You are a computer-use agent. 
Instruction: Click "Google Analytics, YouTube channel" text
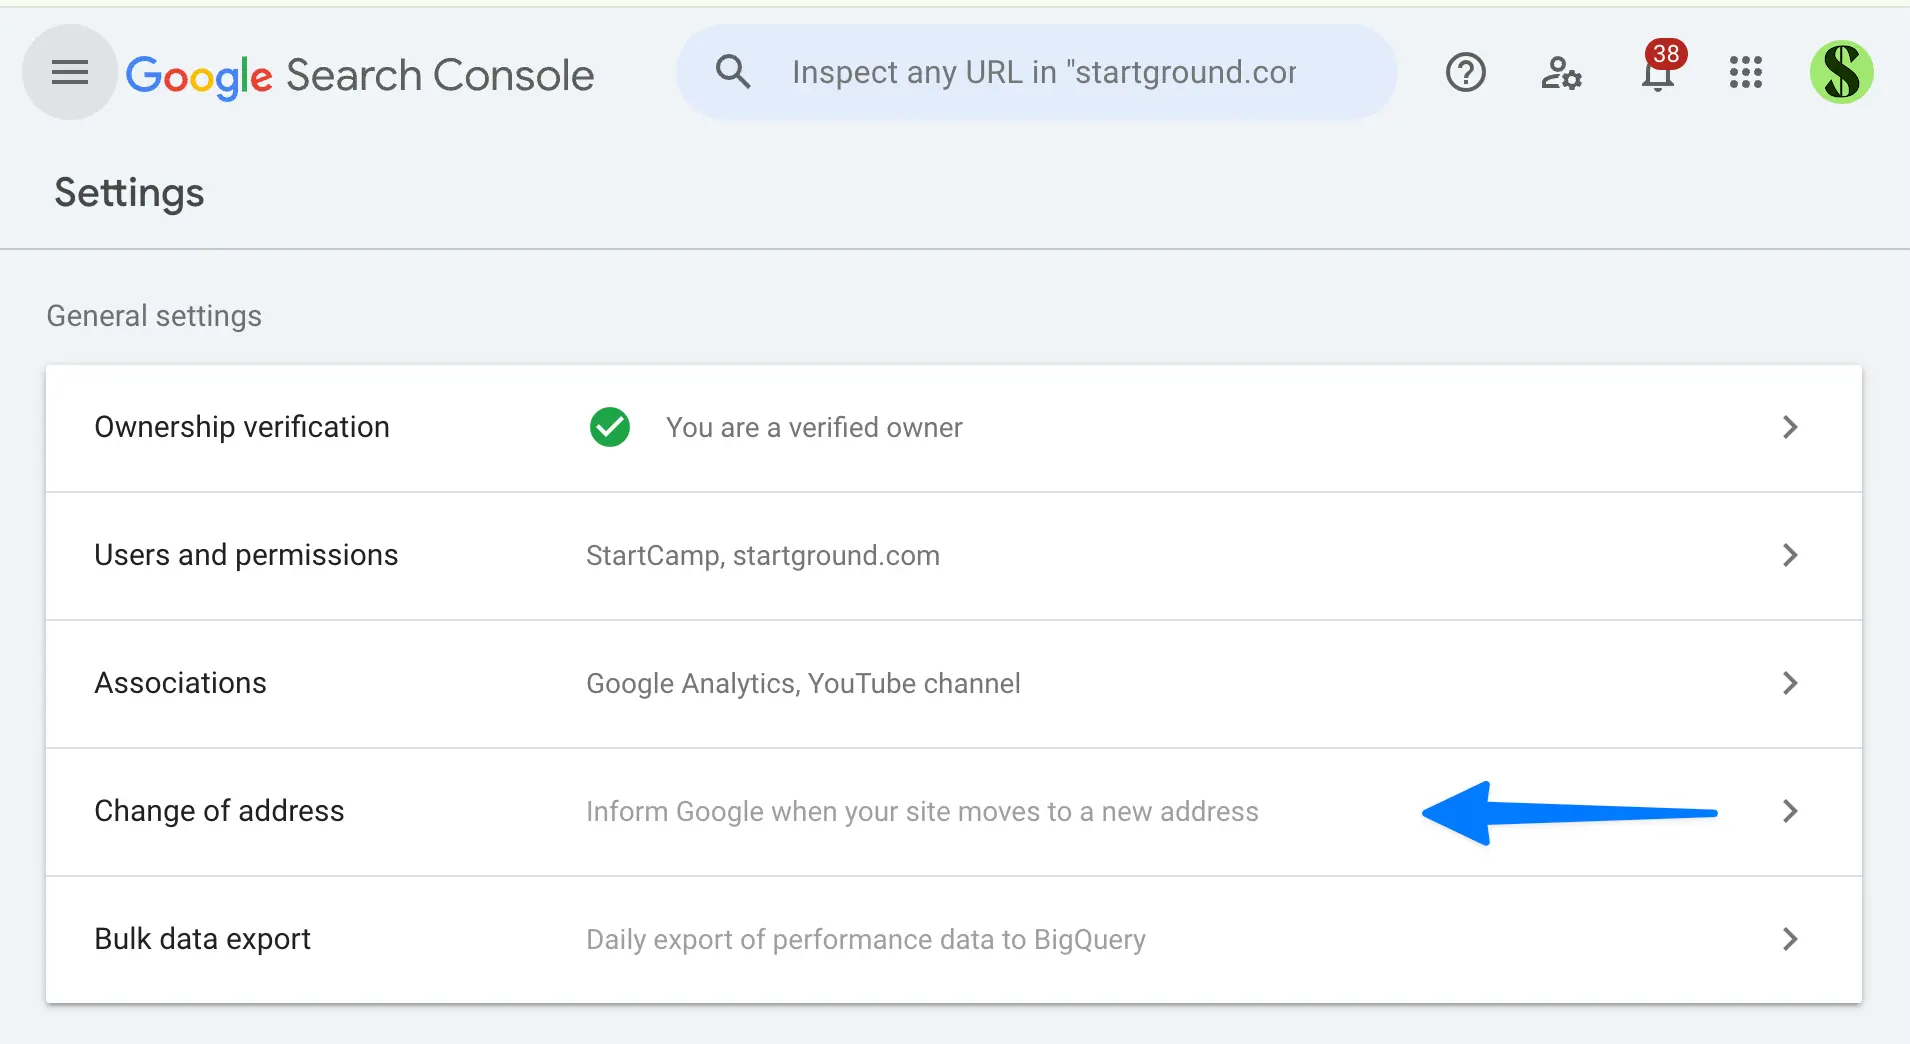pyautogui.click(x=803, y=684)
